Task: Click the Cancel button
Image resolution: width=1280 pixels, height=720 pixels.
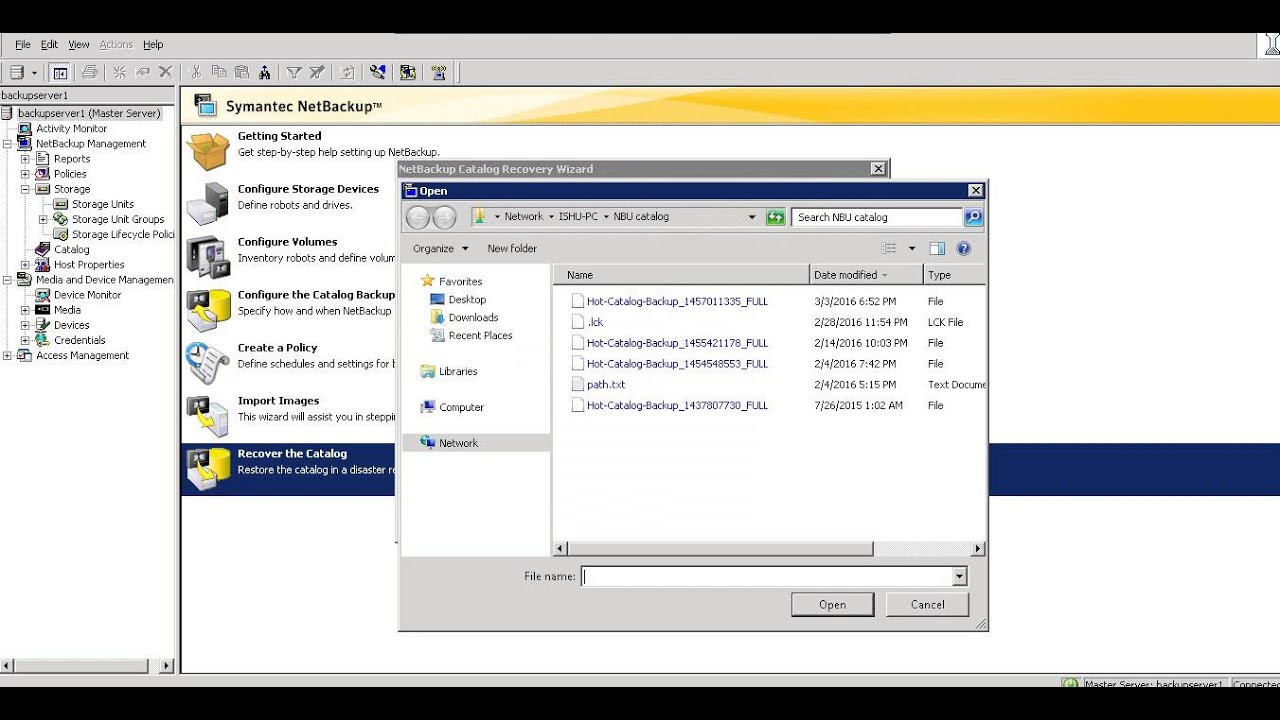Action: tap(927, 604)
